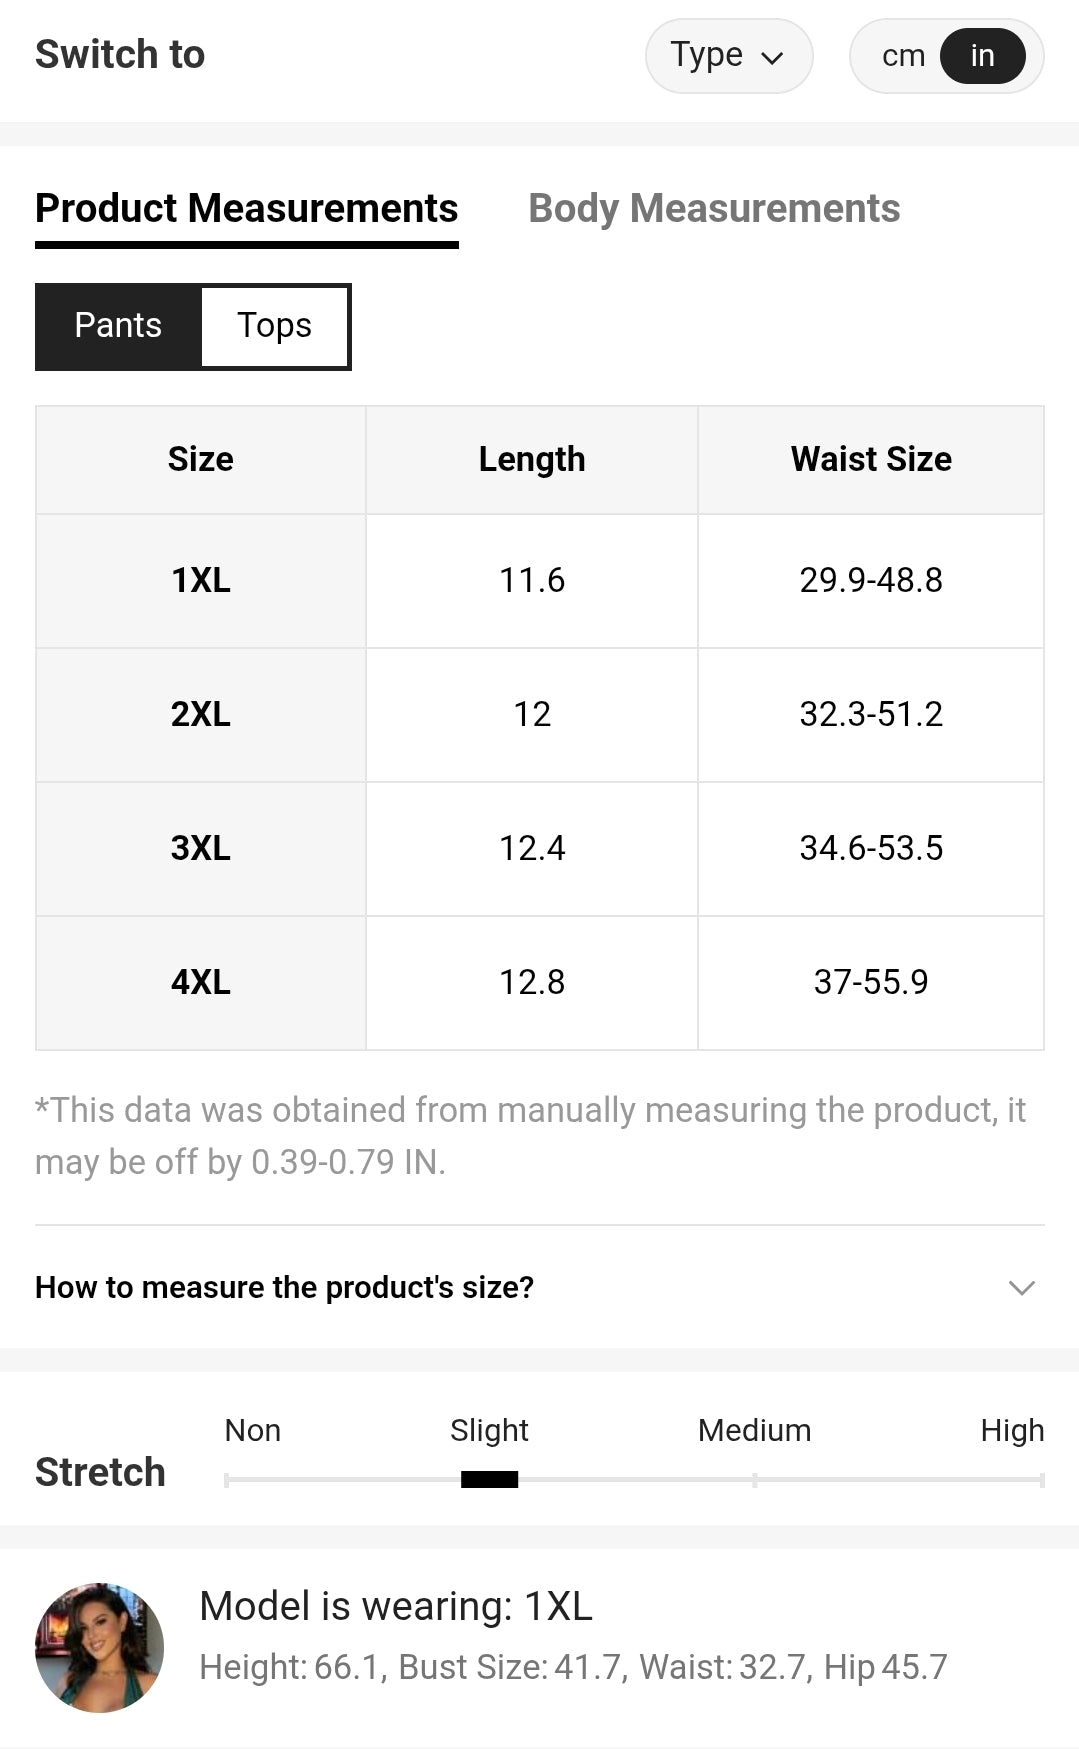The image size is (1079, 1749).
Task: Open Product Measurements tab
Action: coord(246,209)
